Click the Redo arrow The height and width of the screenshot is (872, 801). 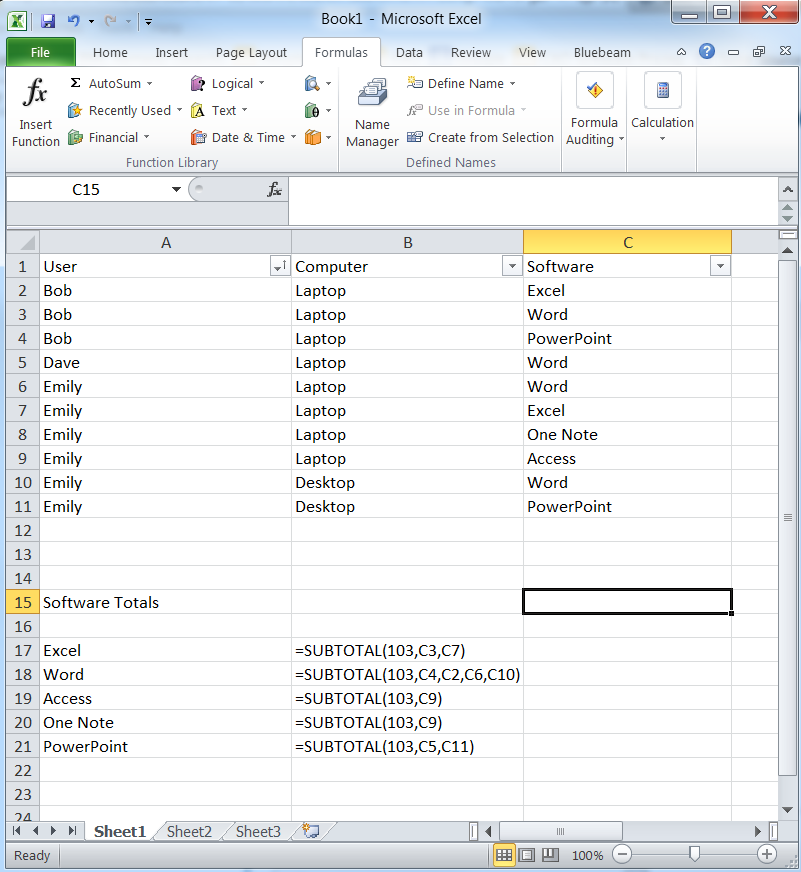111,21
